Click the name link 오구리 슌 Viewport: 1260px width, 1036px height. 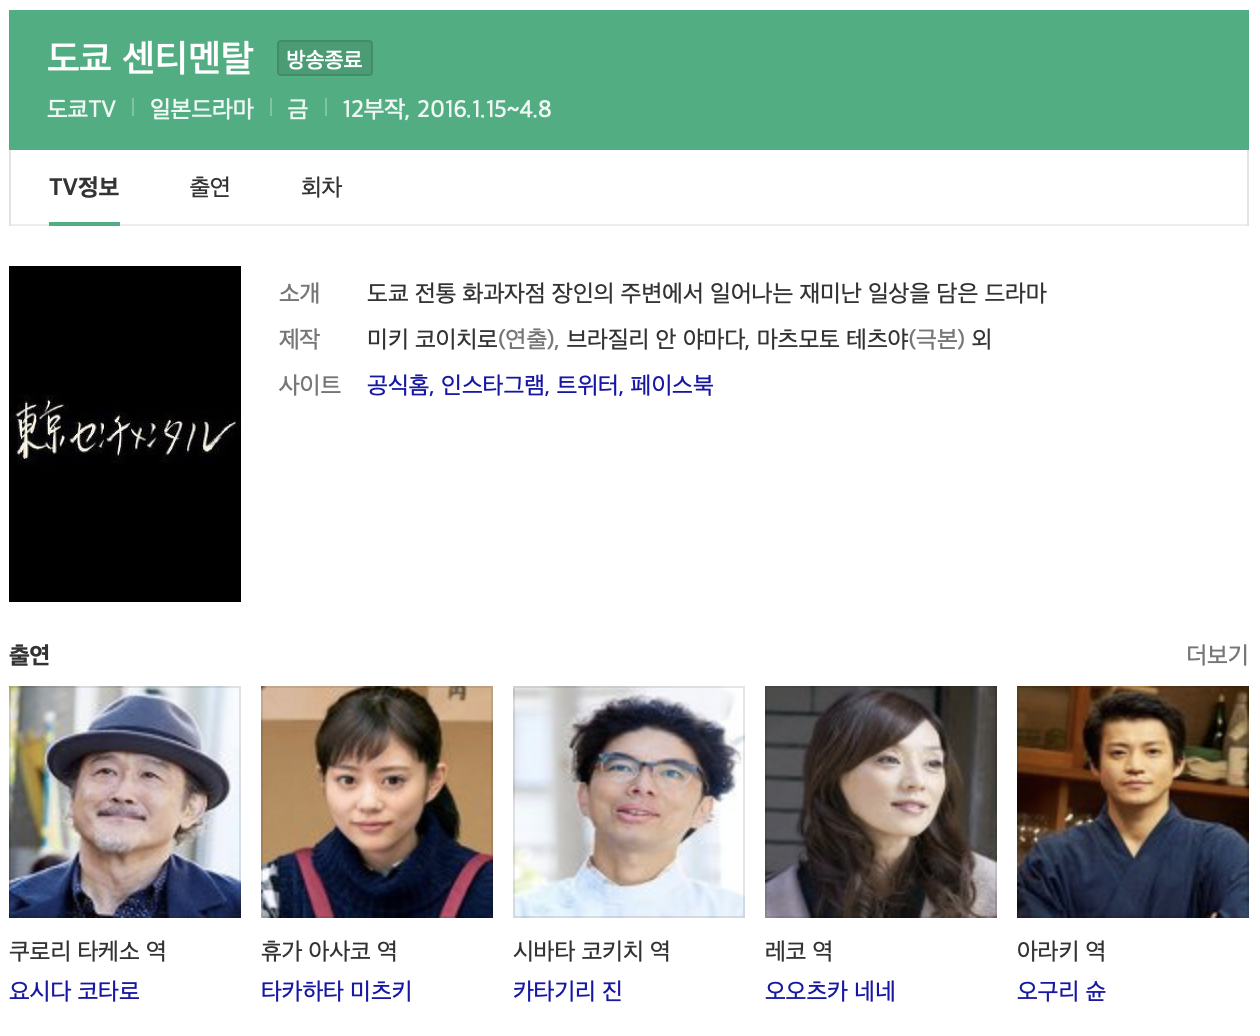(x=1062, y=991)
